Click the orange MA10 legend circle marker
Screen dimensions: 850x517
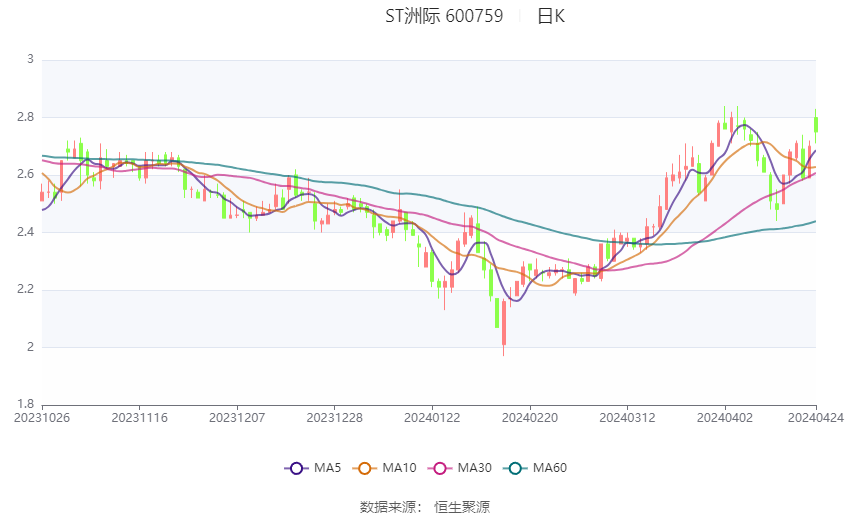click(365, 468)
